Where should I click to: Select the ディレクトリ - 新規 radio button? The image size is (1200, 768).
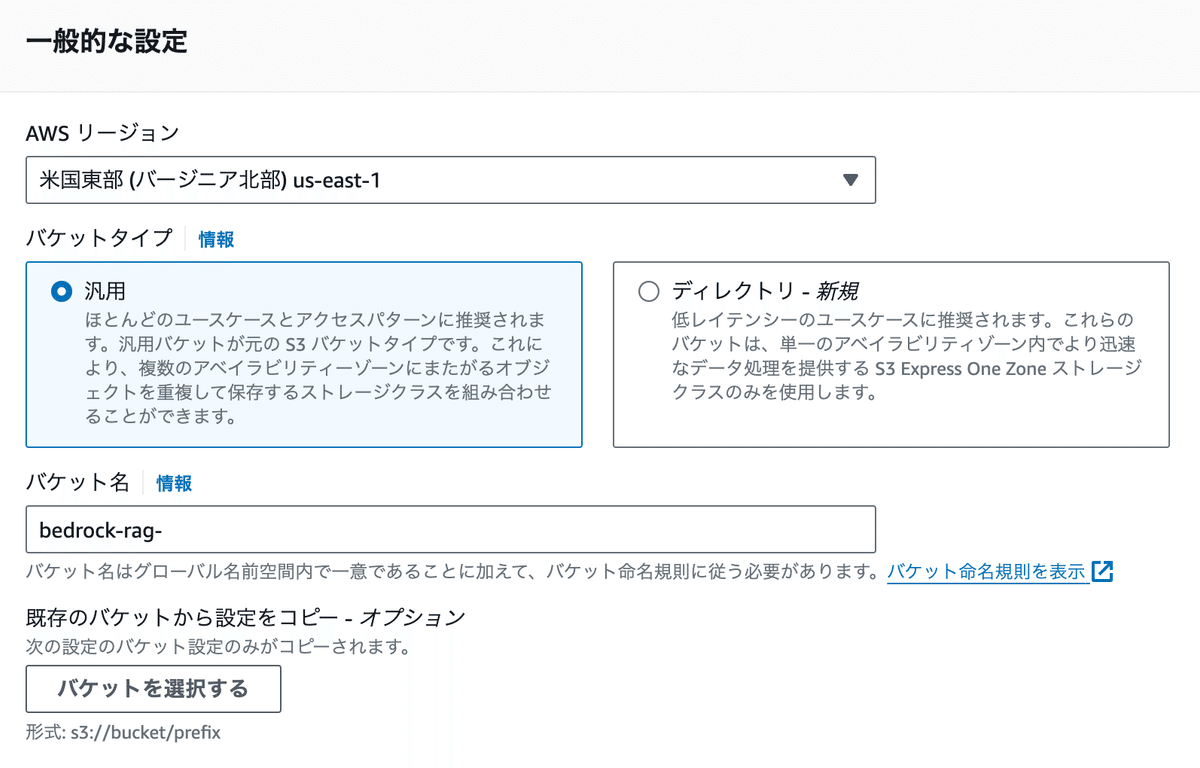649,292
